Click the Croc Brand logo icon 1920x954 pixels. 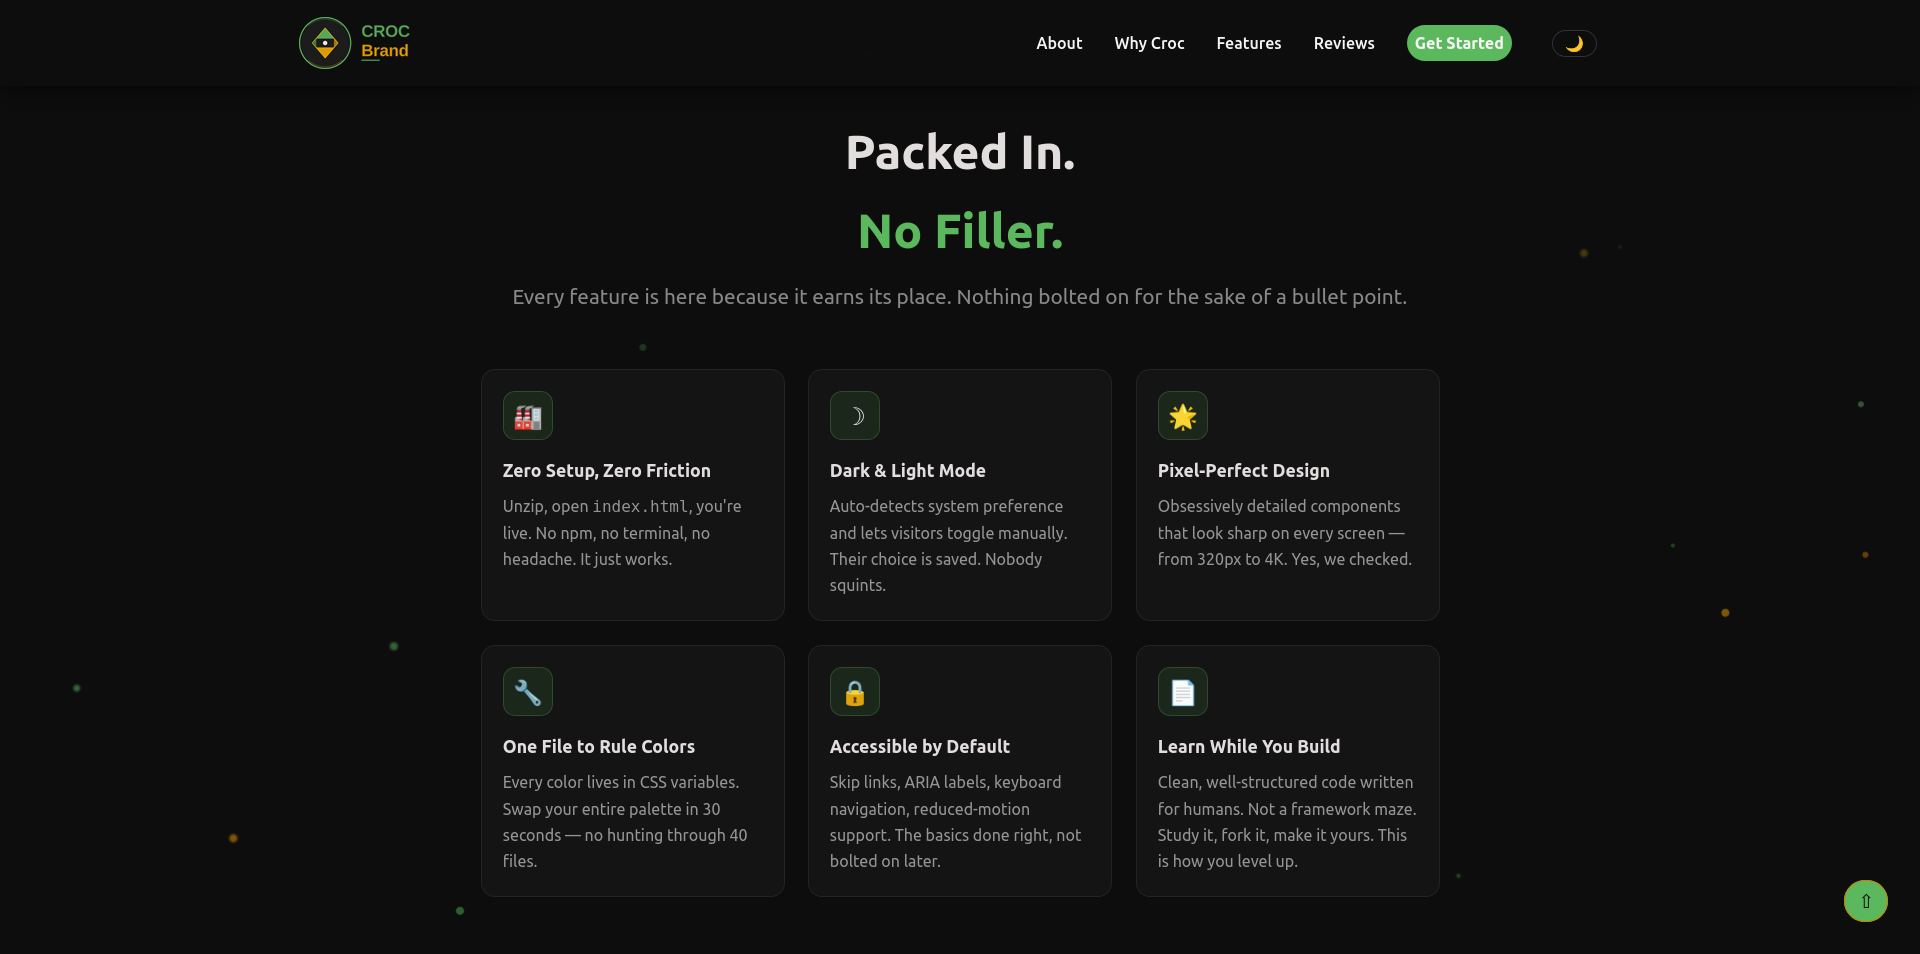pos(325,43)
